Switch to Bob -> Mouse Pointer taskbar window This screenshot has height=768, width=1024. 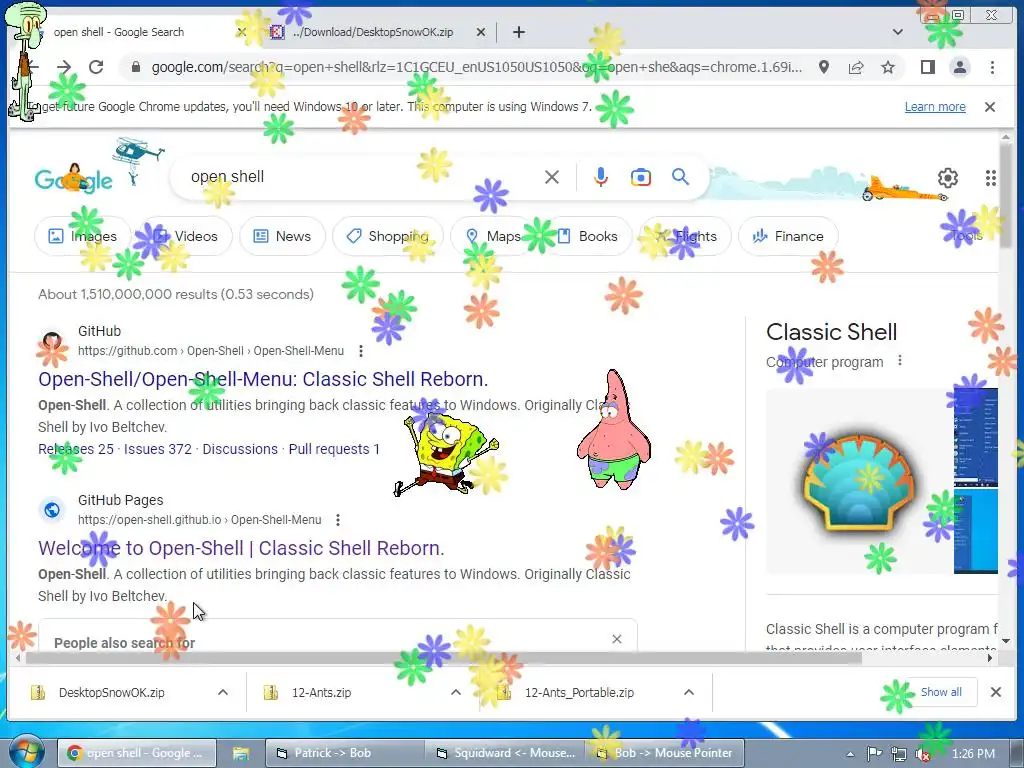[665, 753]
